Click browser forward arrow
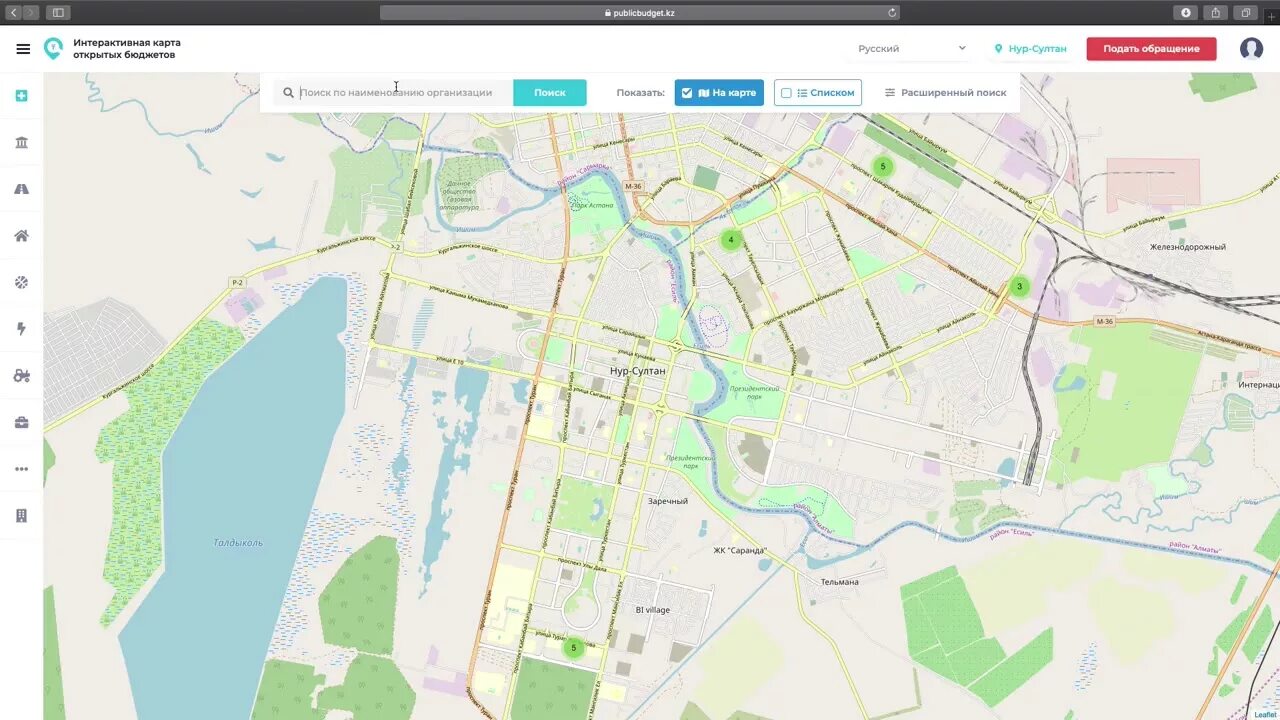Screen dimensions: 1280x720 [x=31, y=12]
